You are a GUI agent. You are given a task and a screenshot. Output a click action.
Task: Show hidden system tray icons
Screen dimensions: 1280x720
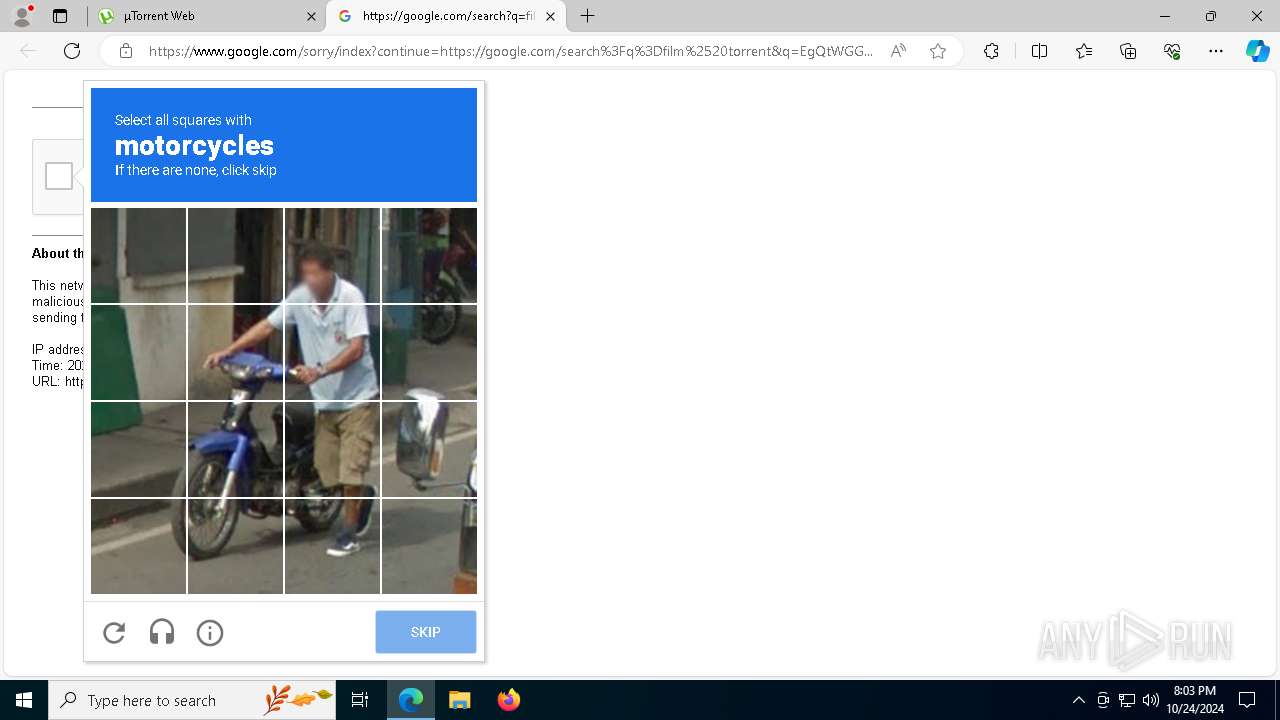[x=1078, y=700]
